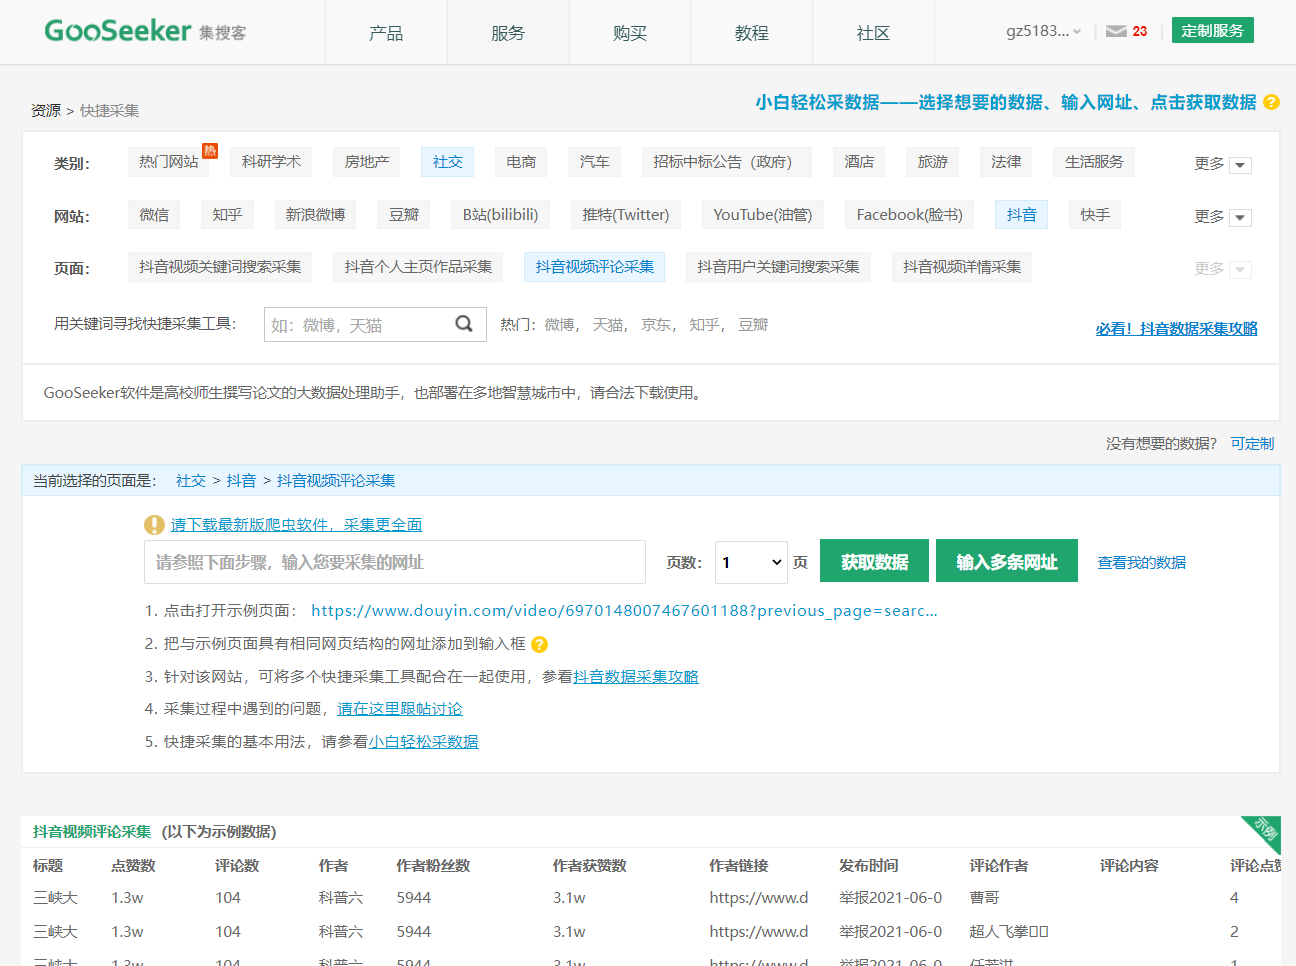Open the 社区 menu
This screenshot has width=1296, height=966.
tap(873, 33)
